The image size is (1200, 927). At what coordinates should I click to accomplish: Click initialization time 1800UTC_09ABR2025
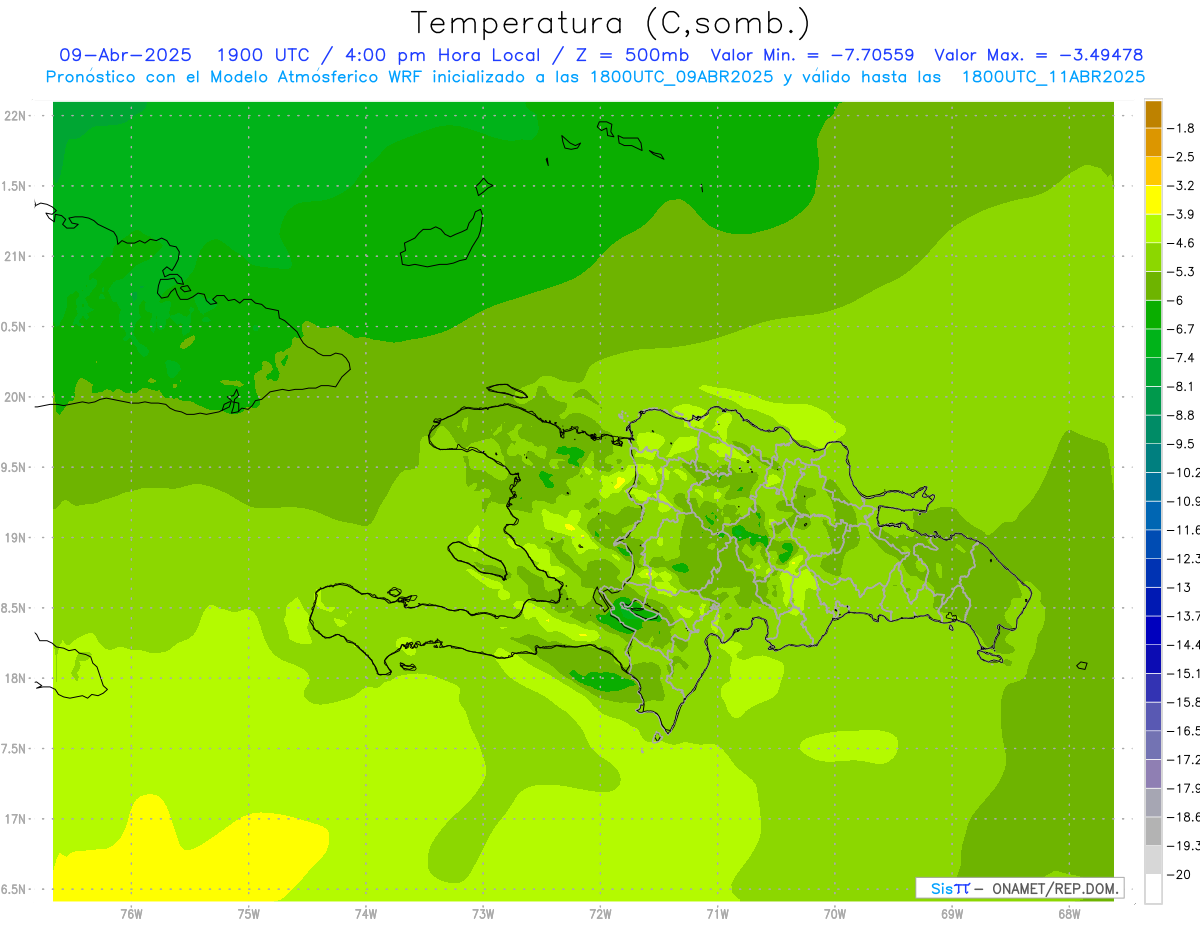coord(682,77)
